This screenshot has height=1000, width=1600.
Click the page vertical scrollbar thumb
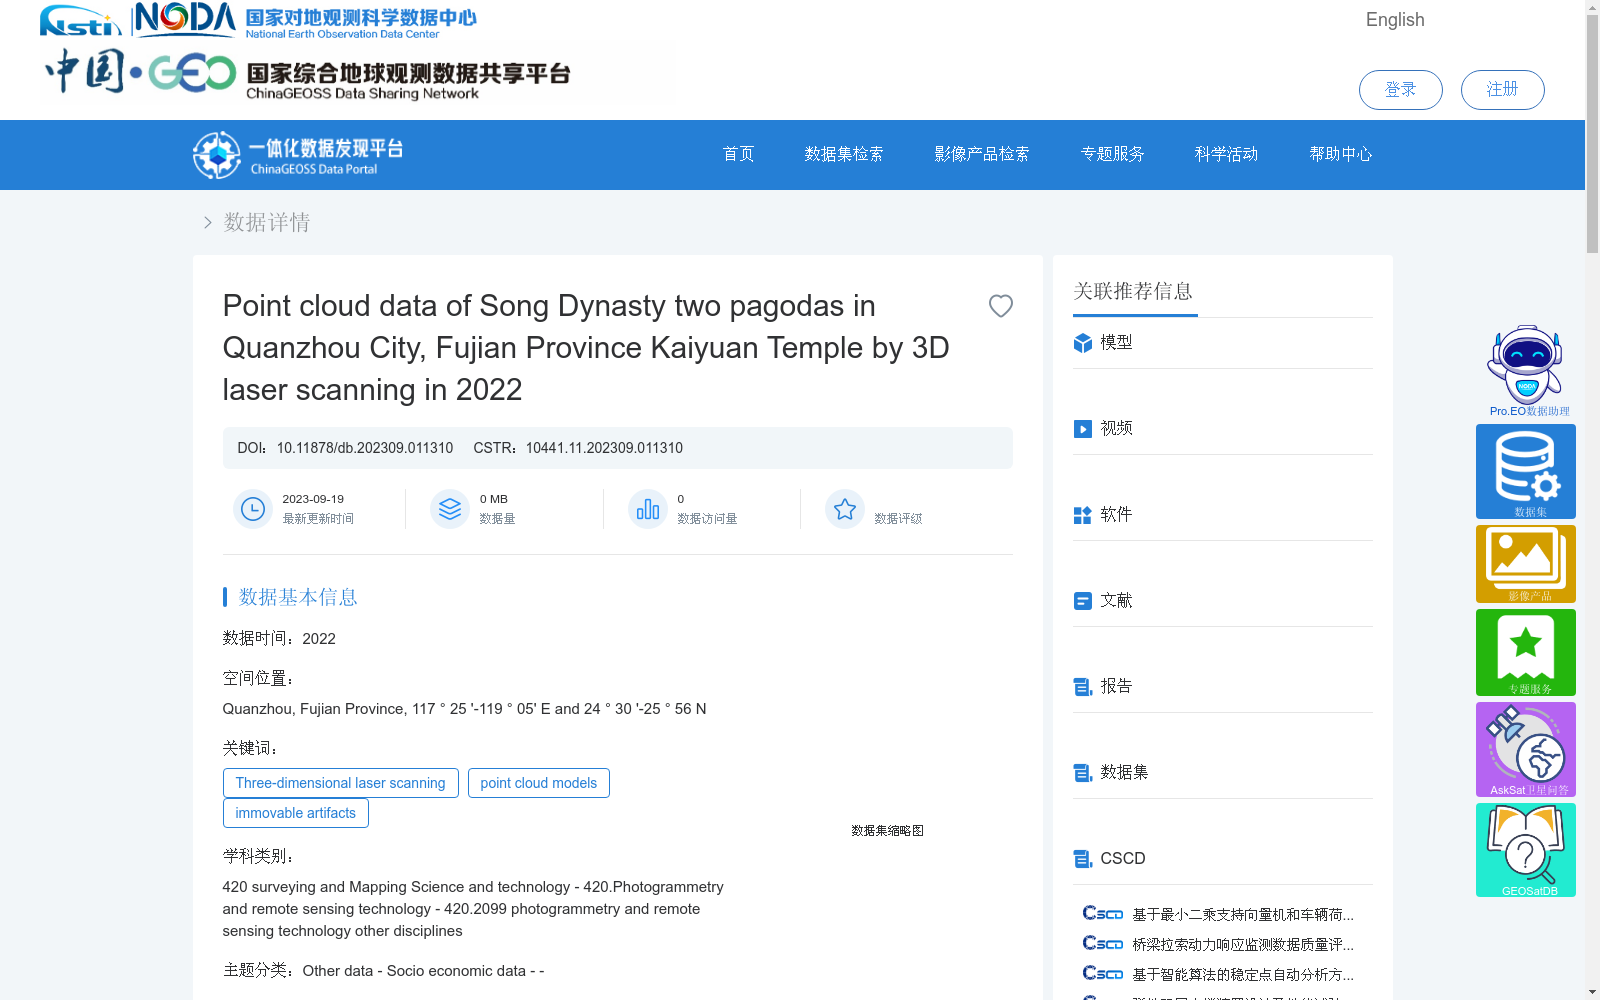click(1592, 133)
